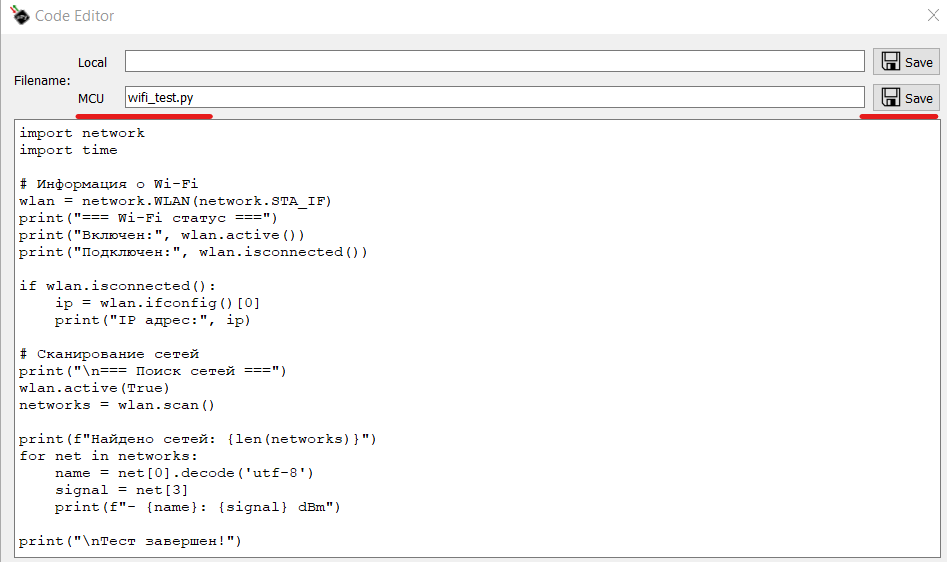Click the line "import time"
This screenshot has height=562, width=947.
(68, 150)
